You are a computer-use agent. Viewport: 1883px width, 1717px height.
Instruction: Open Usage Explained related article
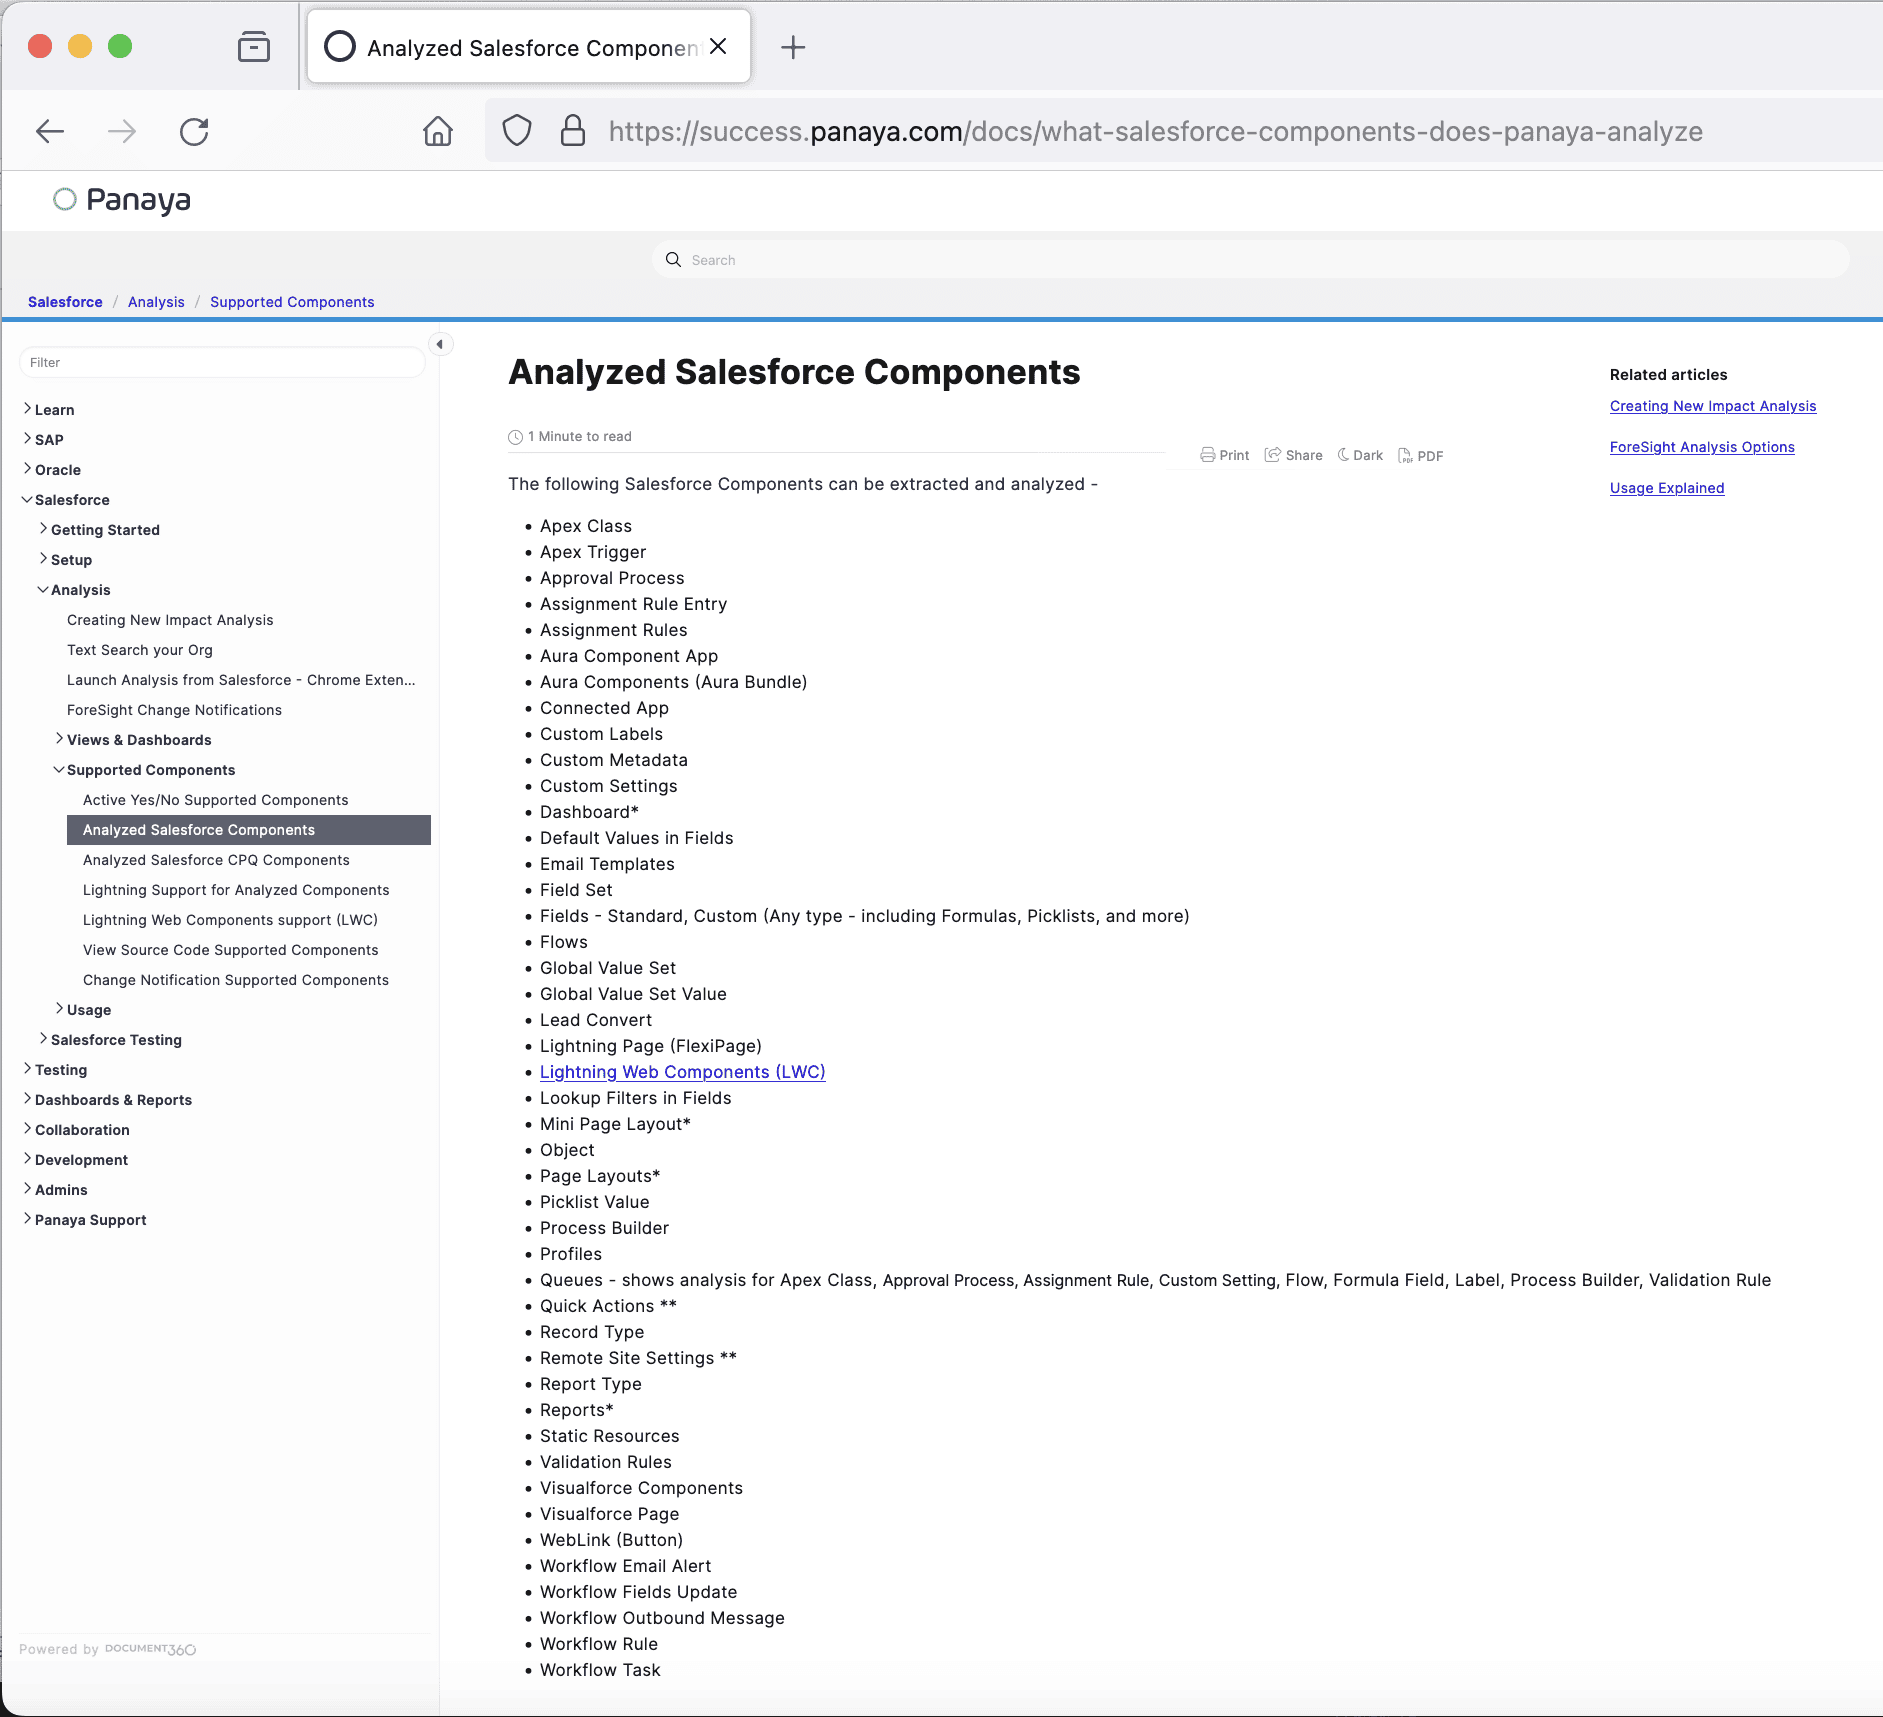pyautogui.click(x=1667, y=488)
